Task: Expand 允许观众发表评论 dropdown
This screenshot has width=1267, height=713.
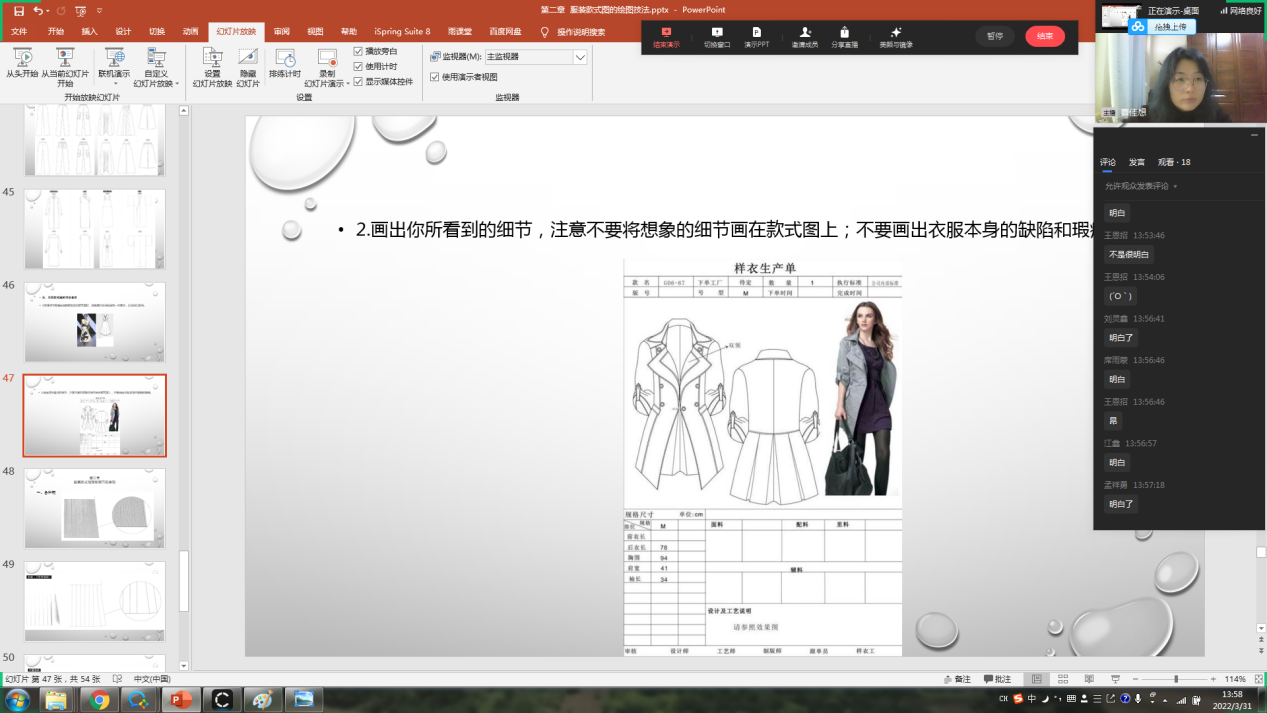Action: (1141, 186)
